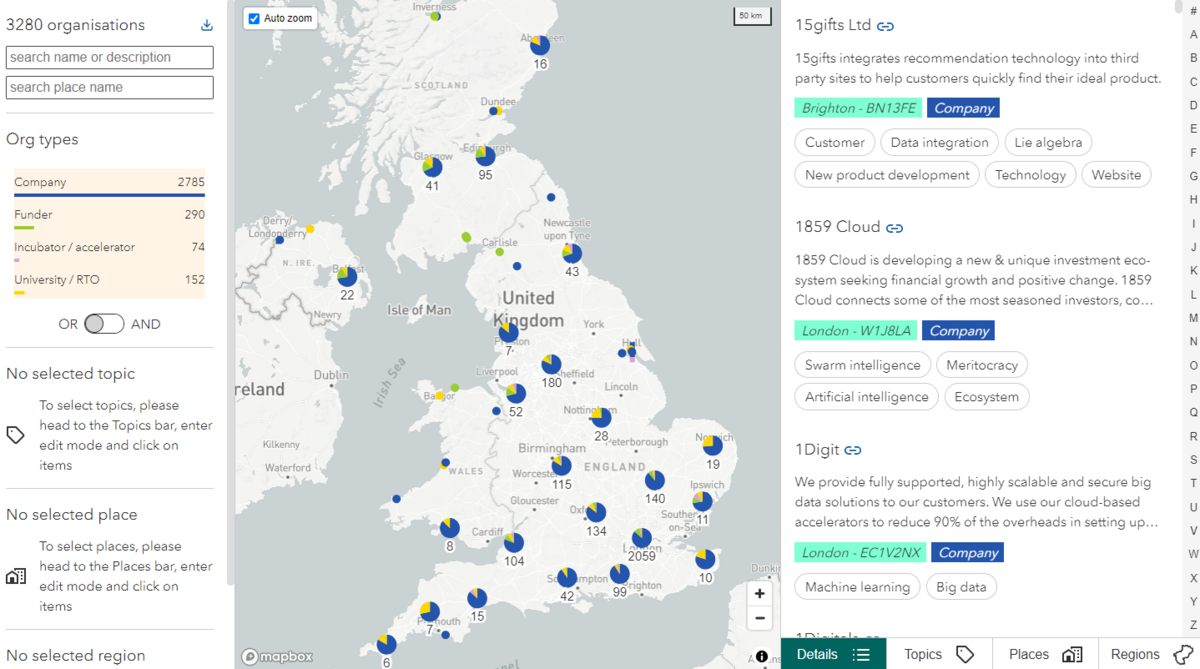
Task: Zoom in on the map
Action: click(760, 593)
